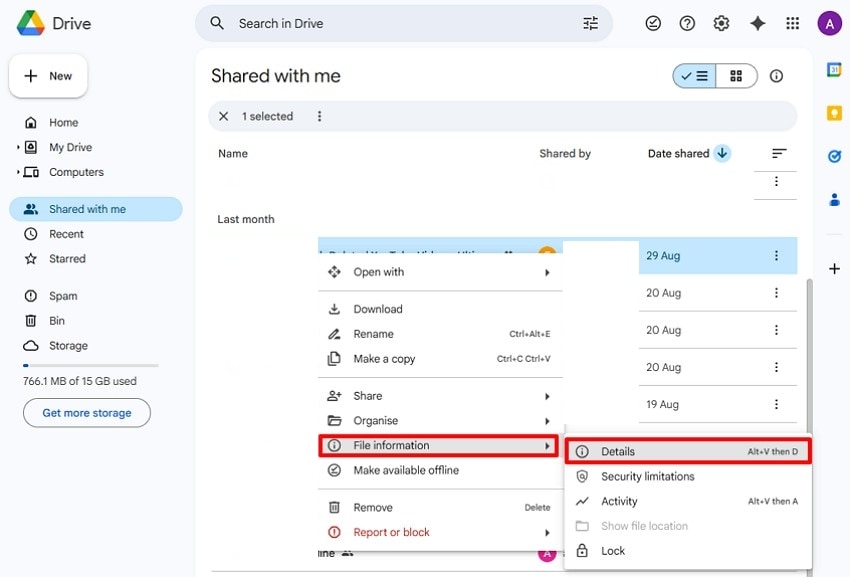Click the storage usage progress bar
This screenshot has width=850, height=577.
[90, 366]
